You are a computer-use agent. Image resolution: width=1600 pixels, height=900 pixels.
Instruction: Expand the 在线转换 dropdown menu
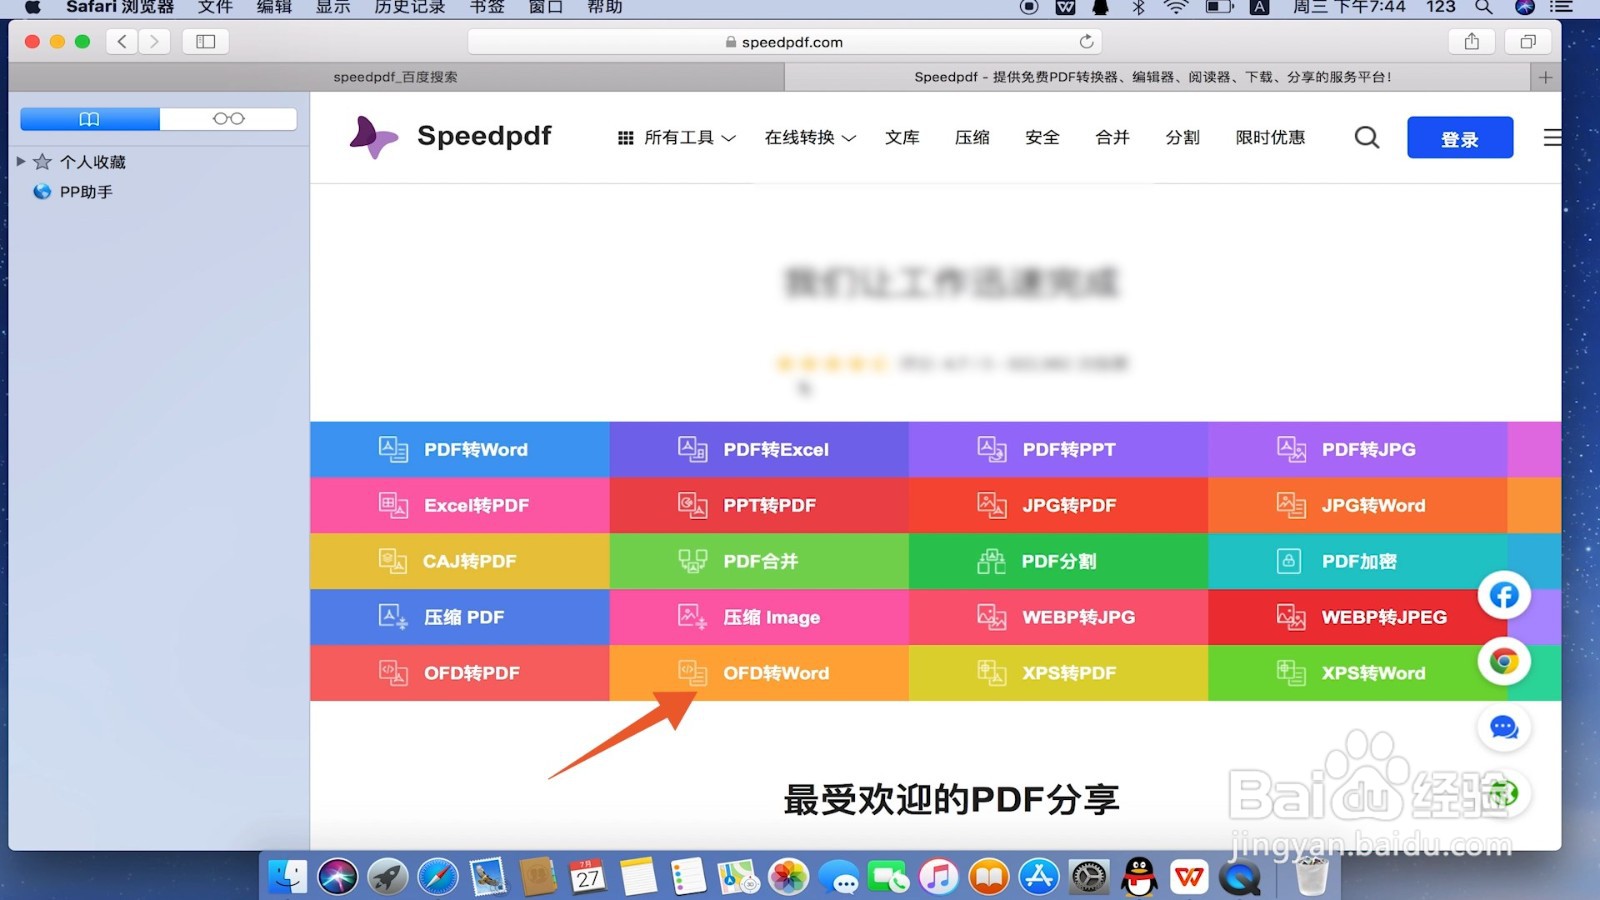pyautogui.click(x=810, y=138)
